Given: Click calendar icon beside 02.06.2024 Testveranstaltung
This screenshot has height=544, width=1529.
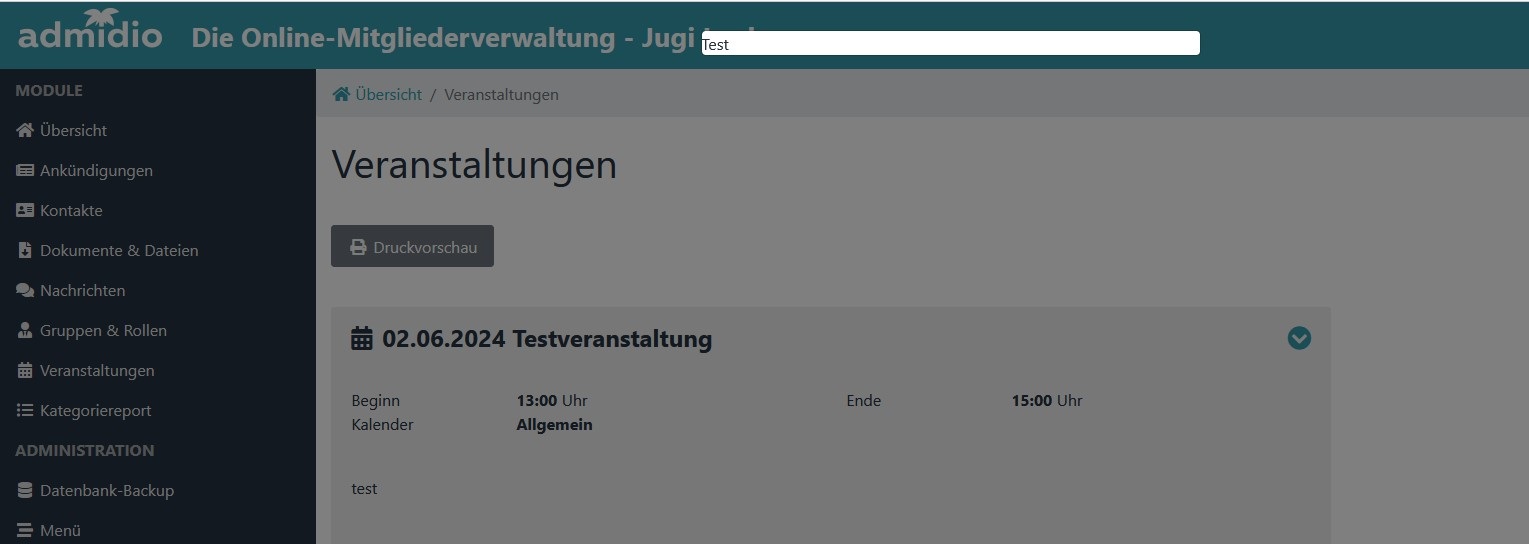Looking at the screenshot, I should 362,338.
